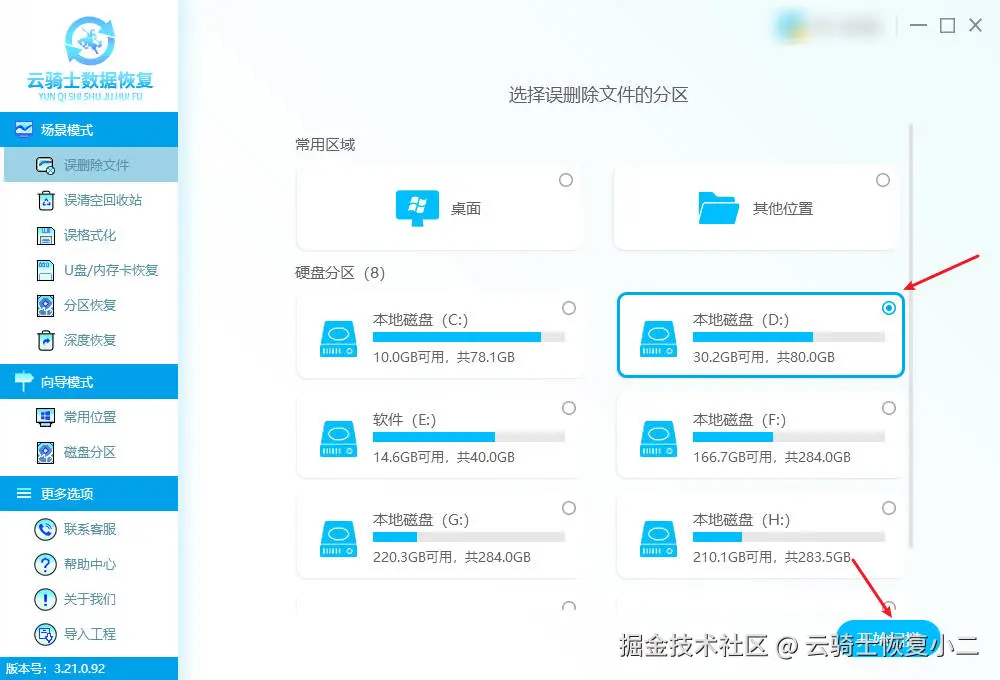Viewport: 1000px width, 680px height.
Task: Click the drive icon for 本地磁盘 (C:)
Action: (338, 339)
